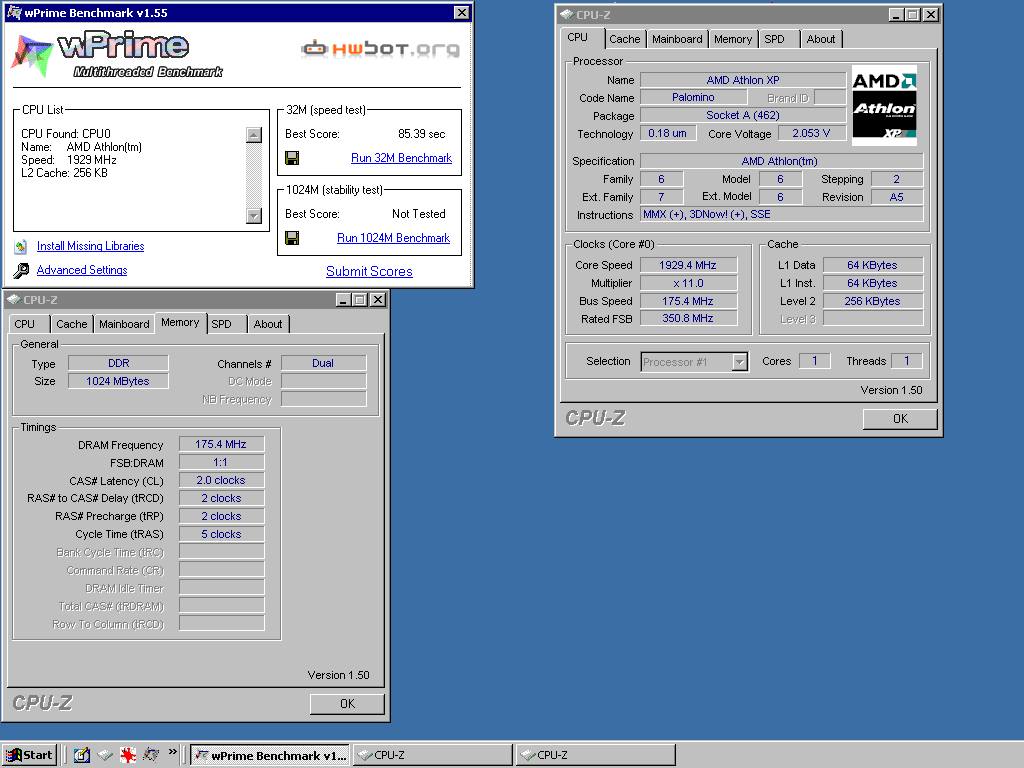Click the wPrime title bar icon
Image resolution: width=1024 pixels, height=768 pixels.
point(13,12)
